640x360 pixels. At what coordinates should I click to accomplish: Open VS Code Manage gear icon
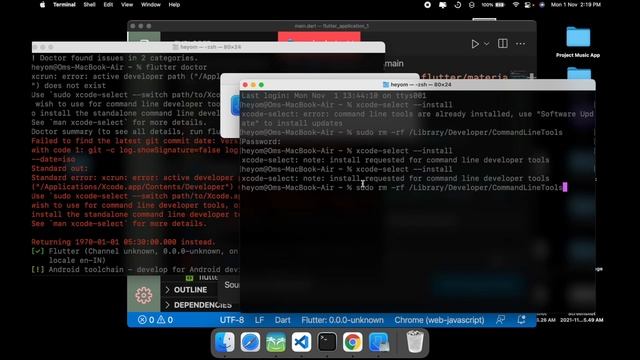pyautogui.click(x=144, y=295)
